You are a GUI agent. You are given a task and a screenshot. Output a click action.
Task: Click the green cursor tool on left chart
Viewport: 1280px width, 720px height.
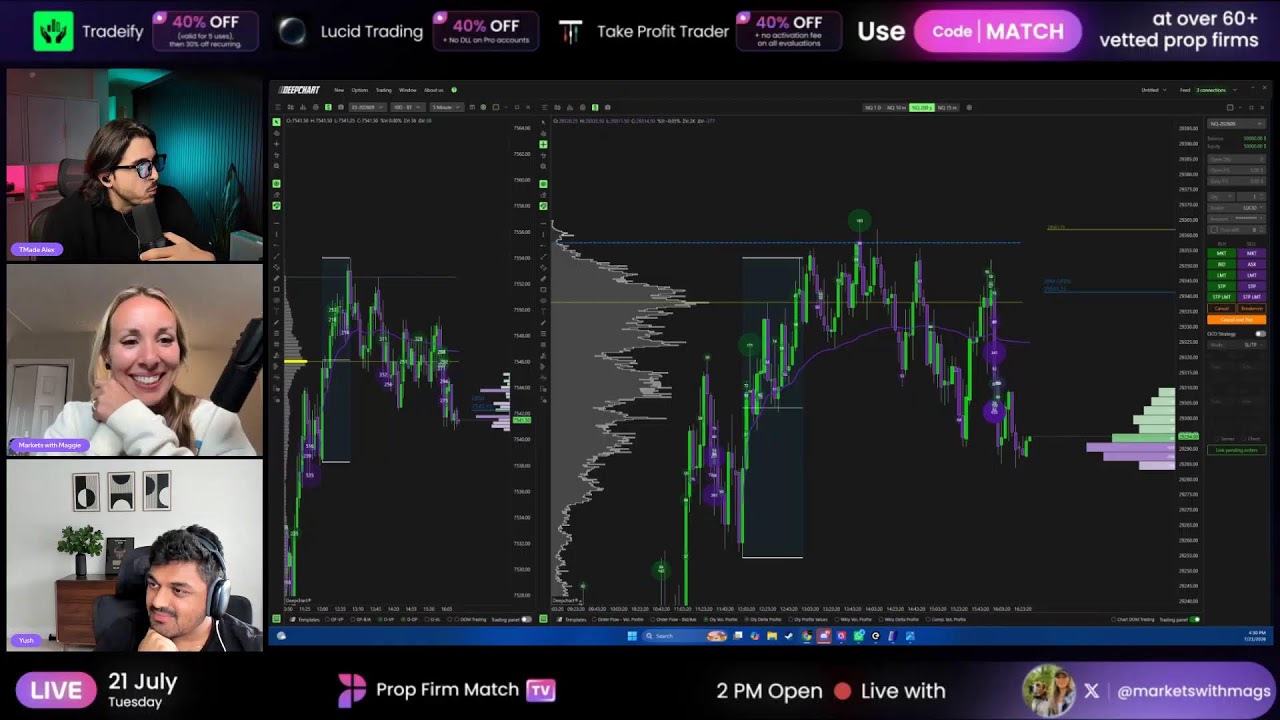(x=277, y=122)
